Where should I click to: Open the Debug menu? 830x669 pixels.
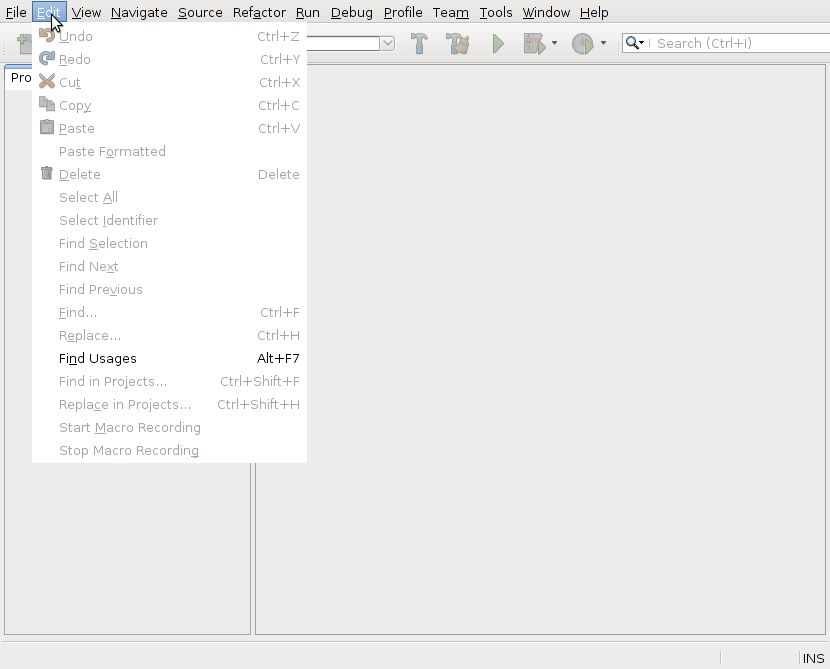351,12
